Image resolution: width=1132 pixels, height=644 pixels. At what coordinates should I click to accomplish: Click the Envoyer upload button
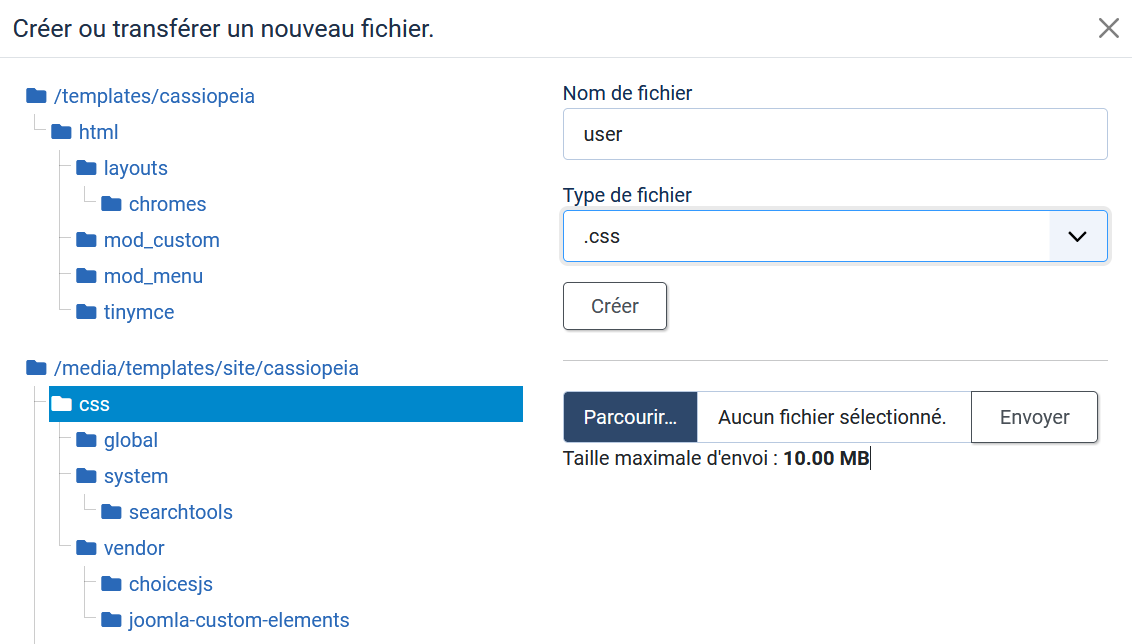coord(1034,417)
